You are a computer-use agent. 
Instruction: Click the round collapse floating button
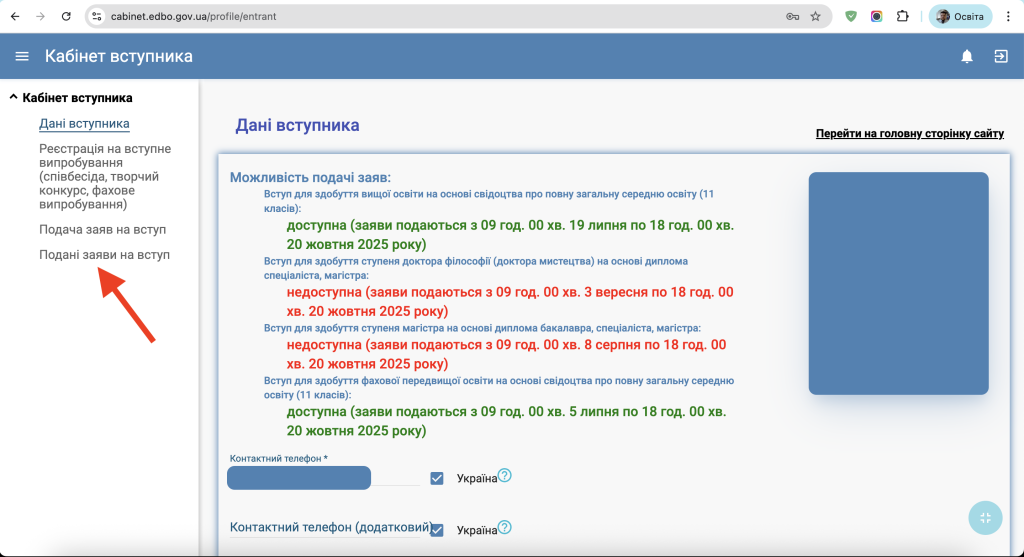click(985, 518)
